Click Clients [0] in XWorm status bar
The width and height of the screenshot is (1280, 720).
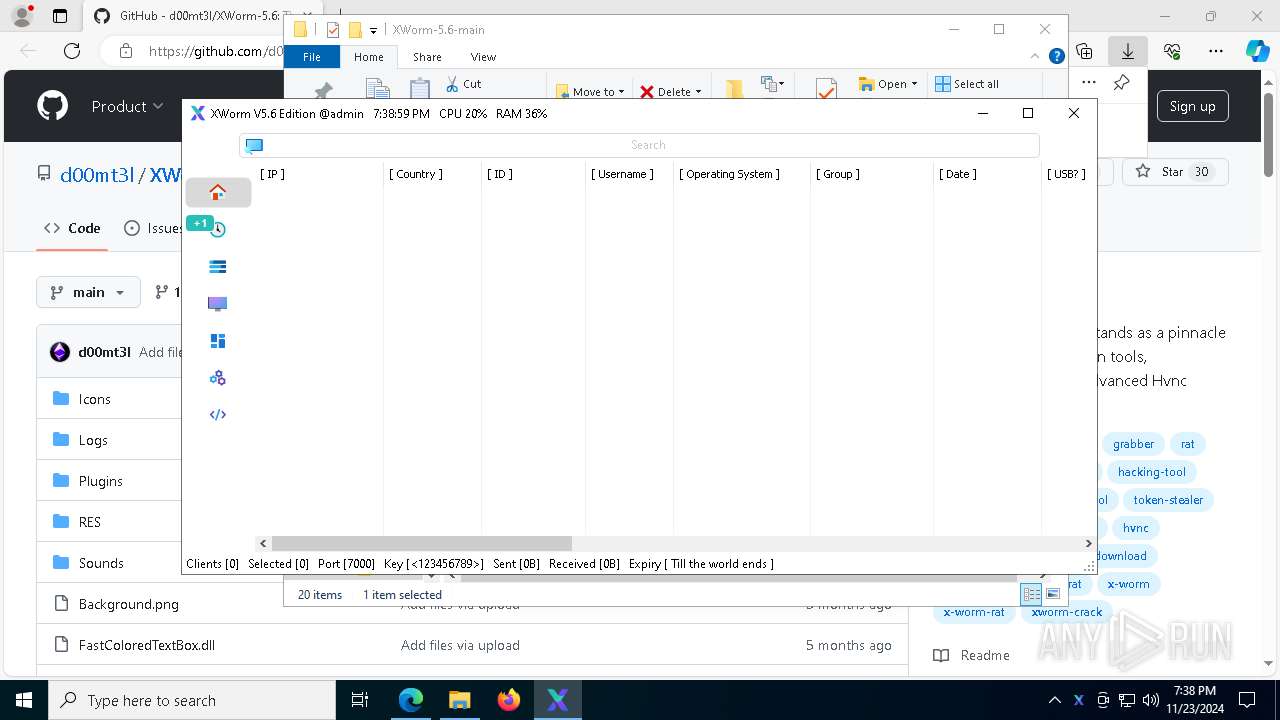tap(212, 564)
